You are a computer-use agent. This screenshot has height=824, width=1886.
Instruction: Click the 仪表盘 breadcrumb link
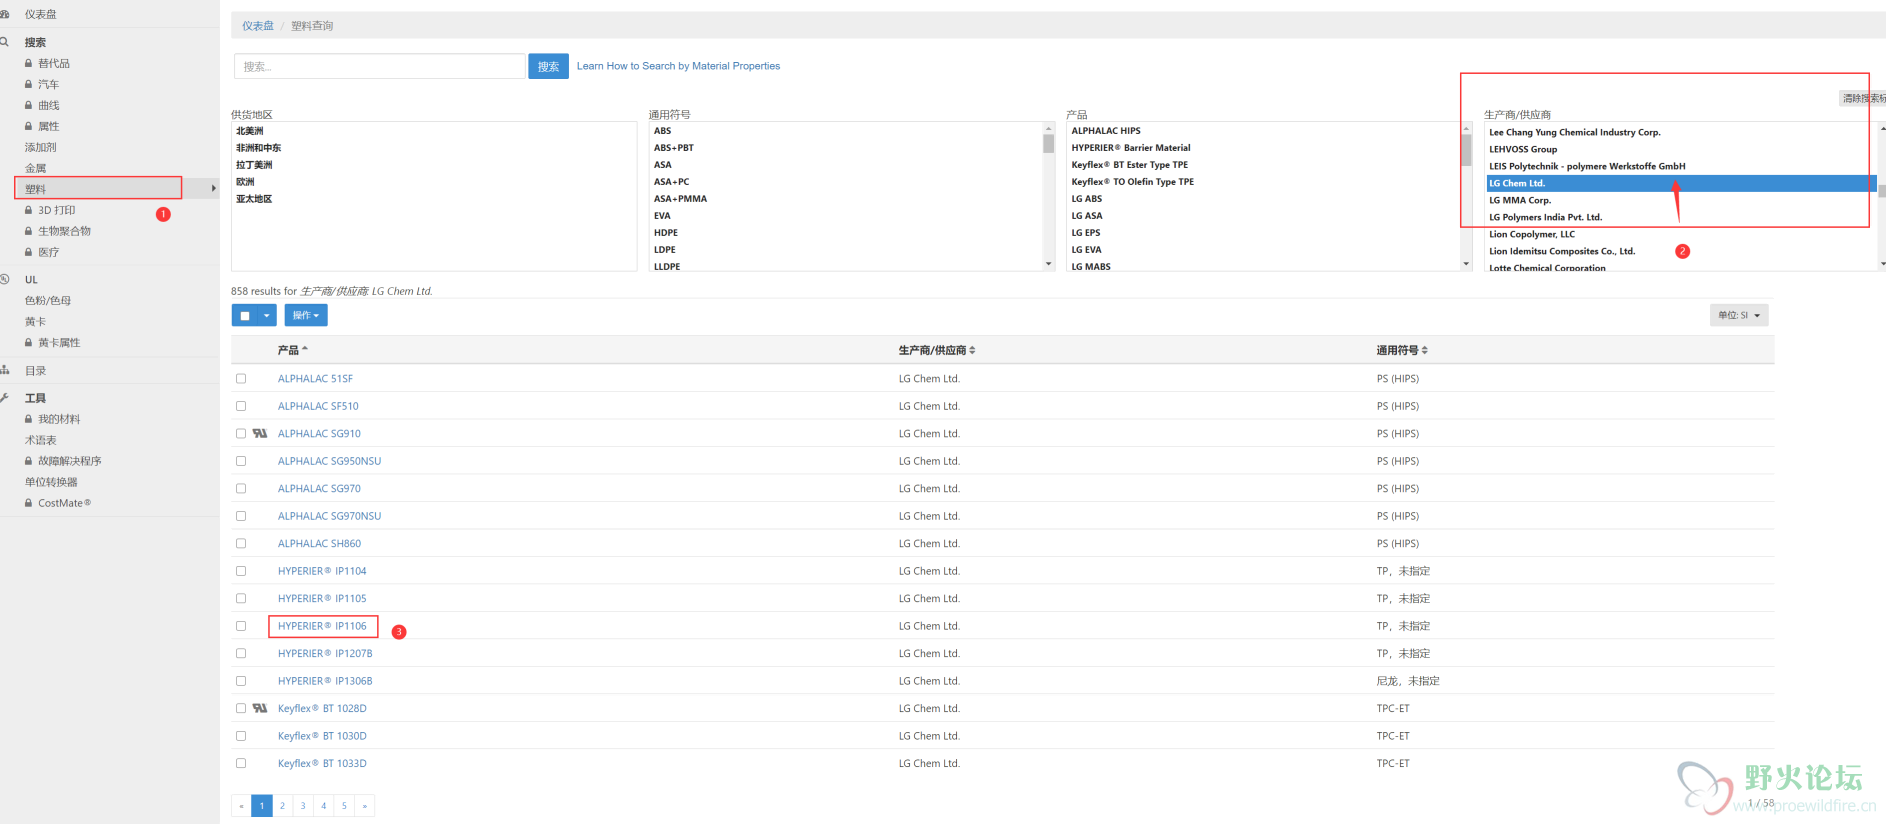tap(258, 26)
